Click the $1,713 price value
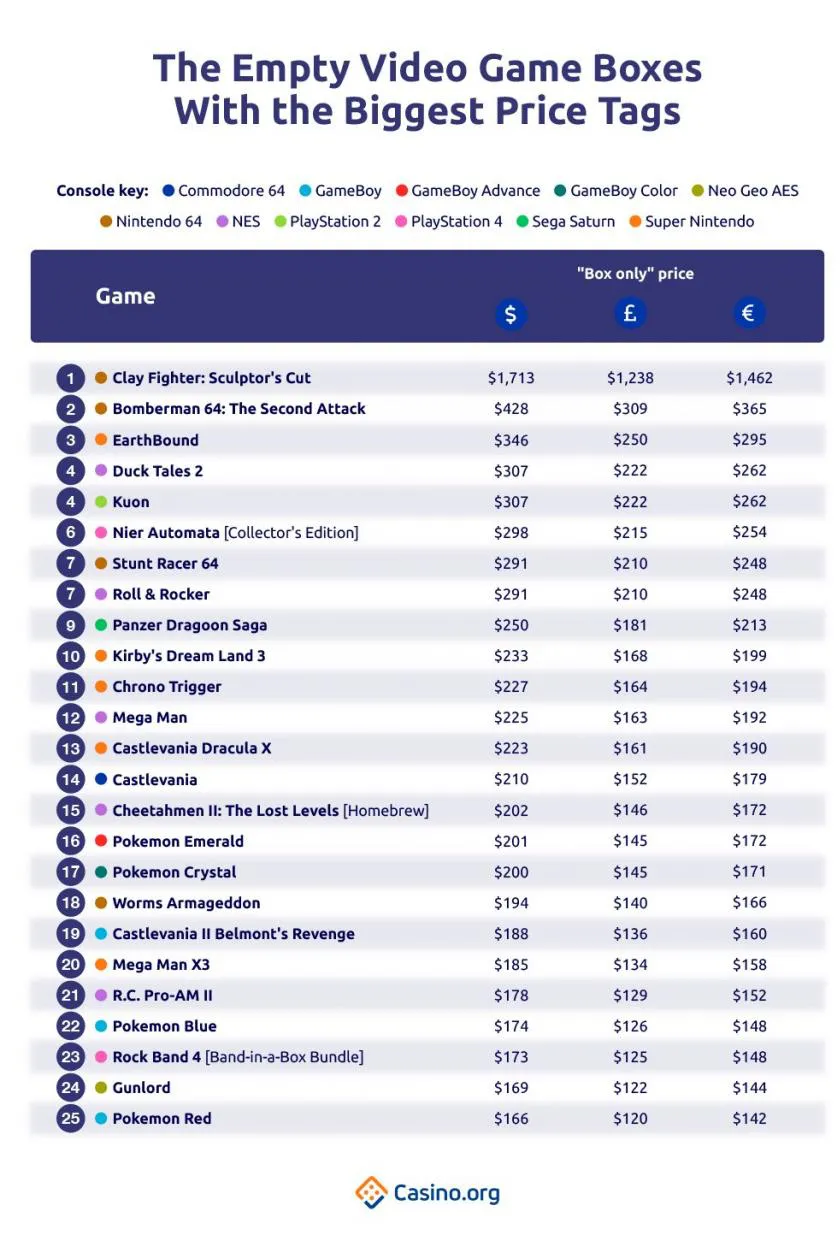 click(x=511, y=378)
